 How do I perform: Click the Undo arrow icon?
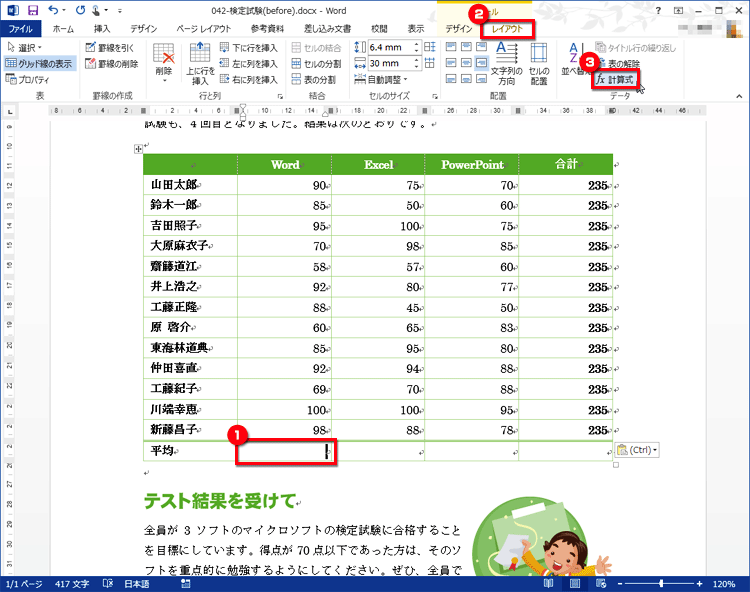tap(54, 10)
